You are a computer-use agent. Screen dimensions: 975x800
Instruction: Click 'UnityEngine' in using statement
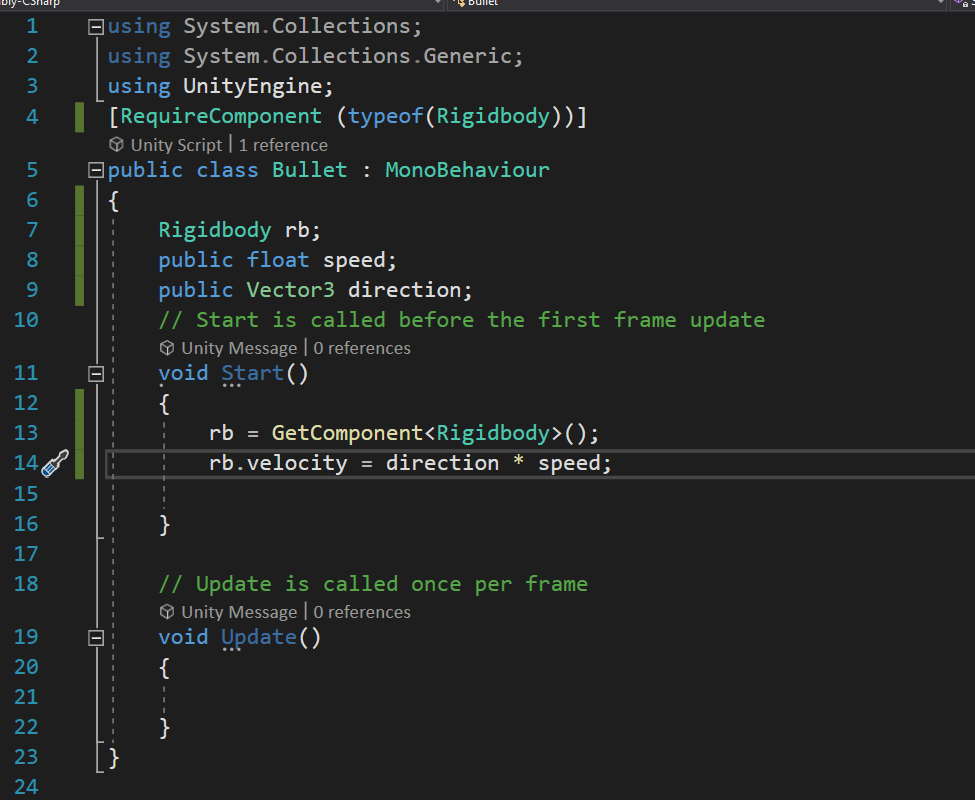click(x=252, y=86)
